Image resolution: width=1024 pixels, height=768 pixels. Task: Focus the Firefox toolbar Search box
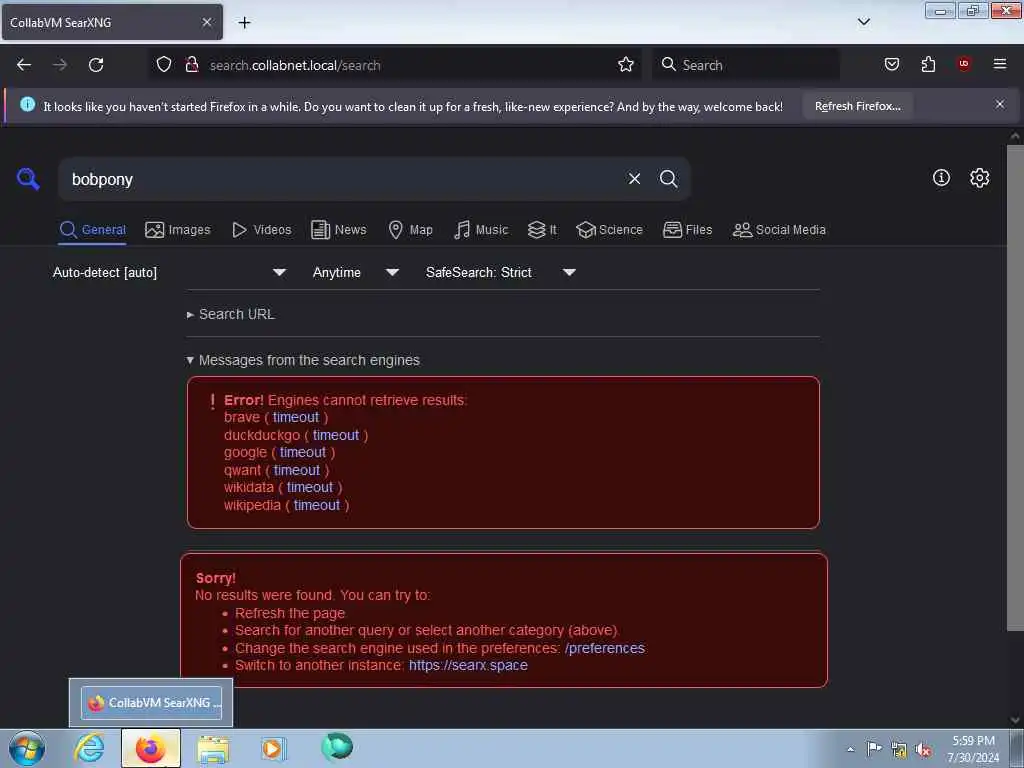(x=745, y=65)
